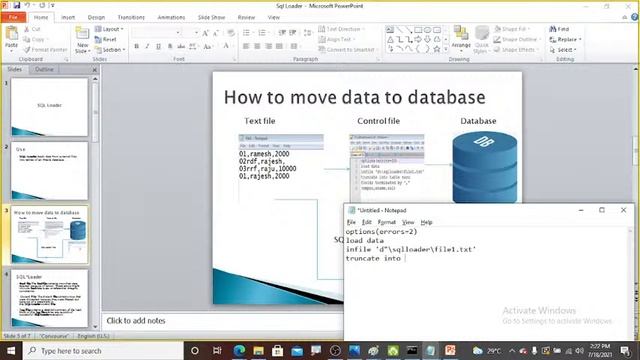Click the numbered list icon

coord(262,33)
